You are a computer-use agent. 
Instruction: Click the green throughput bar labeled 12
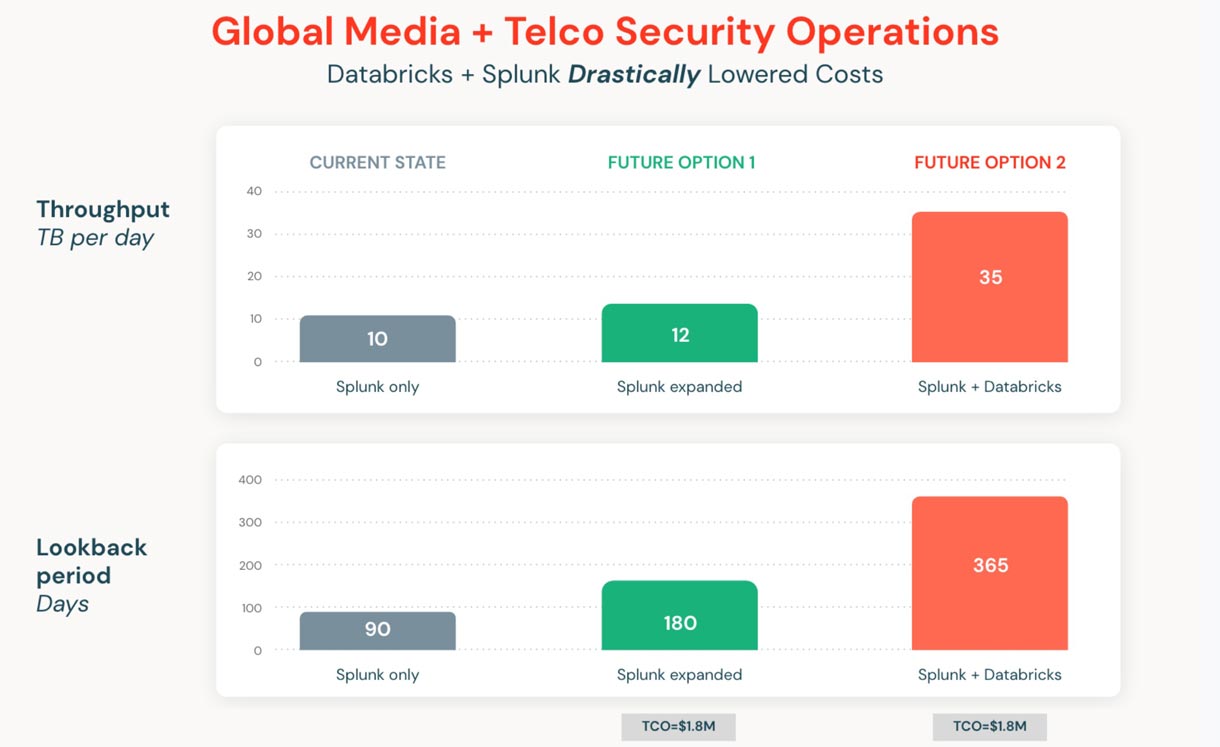(680, 334)
